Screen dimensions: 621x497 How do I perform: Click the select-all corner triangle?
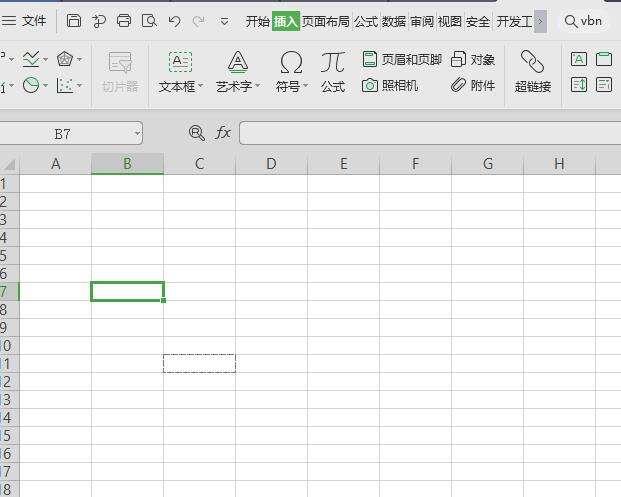(10, 164)
